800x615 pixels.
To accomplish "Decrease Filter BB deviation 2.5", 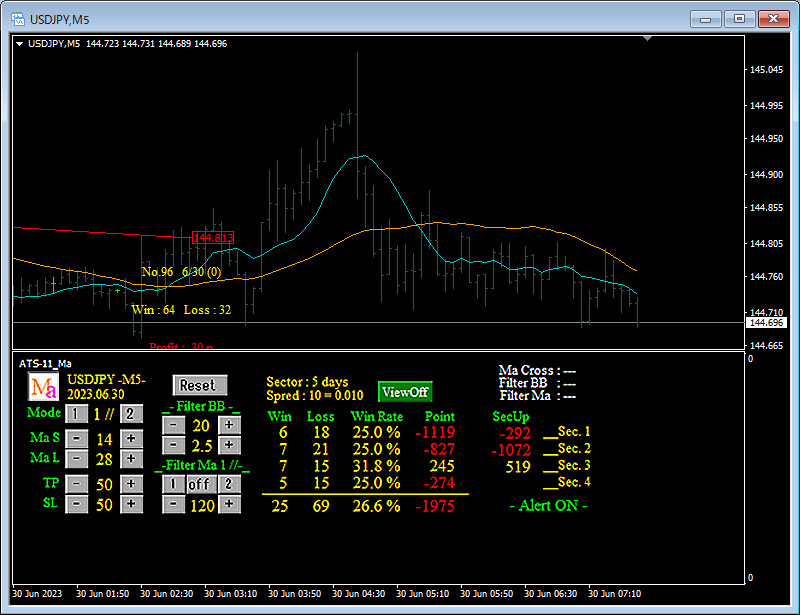I will (173, 446).
